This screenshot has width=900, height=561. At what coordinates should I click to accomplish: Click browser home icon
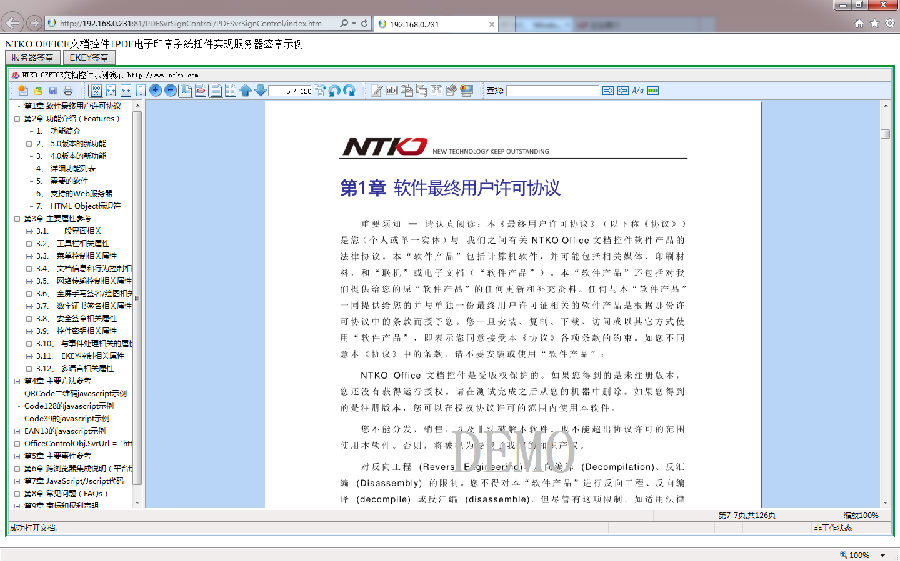point(859,23)
